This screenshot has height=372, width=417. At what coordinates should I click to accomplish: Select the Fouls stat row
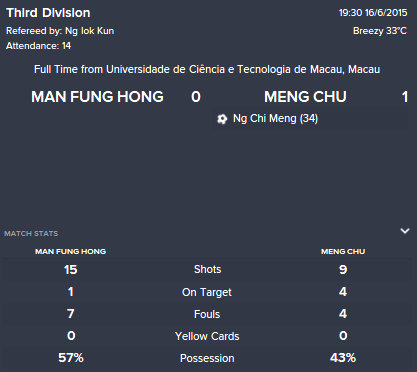pyautogui.click(x=207, y=314)
